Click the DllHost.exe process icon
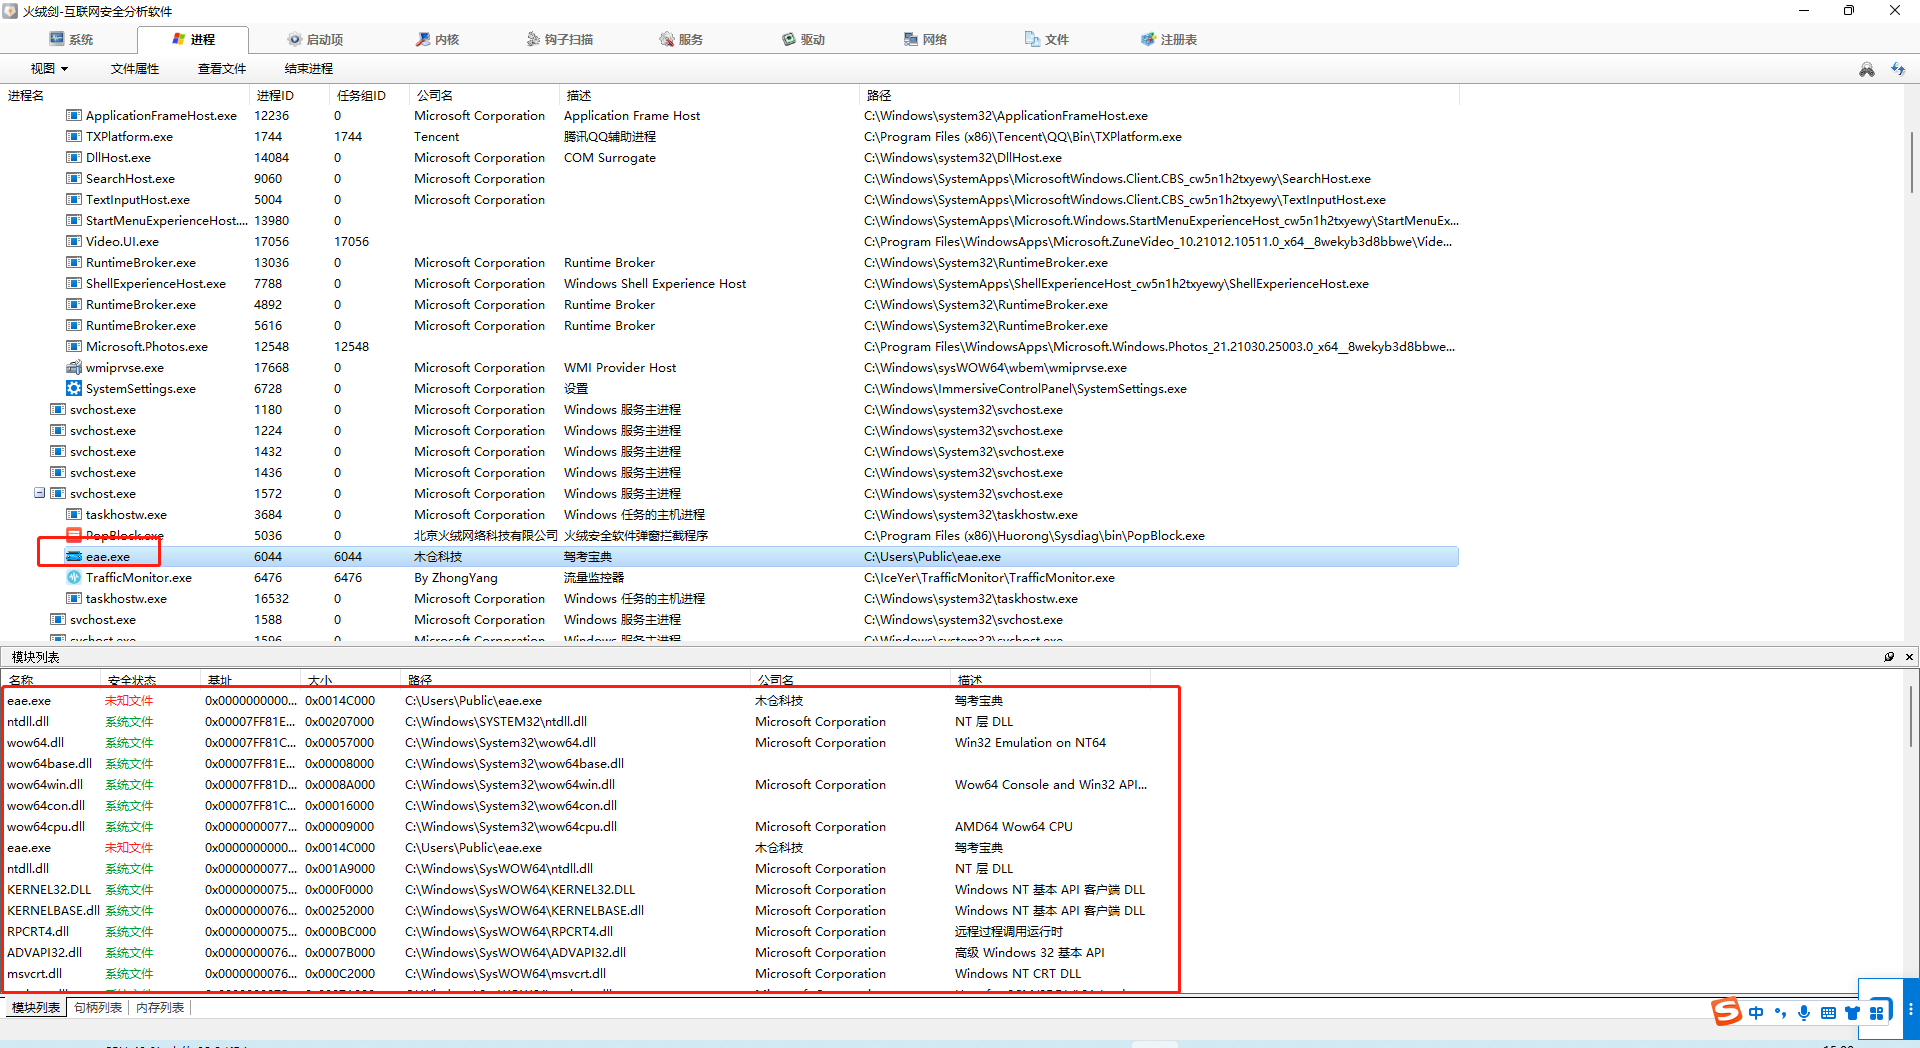 [74, 158]
